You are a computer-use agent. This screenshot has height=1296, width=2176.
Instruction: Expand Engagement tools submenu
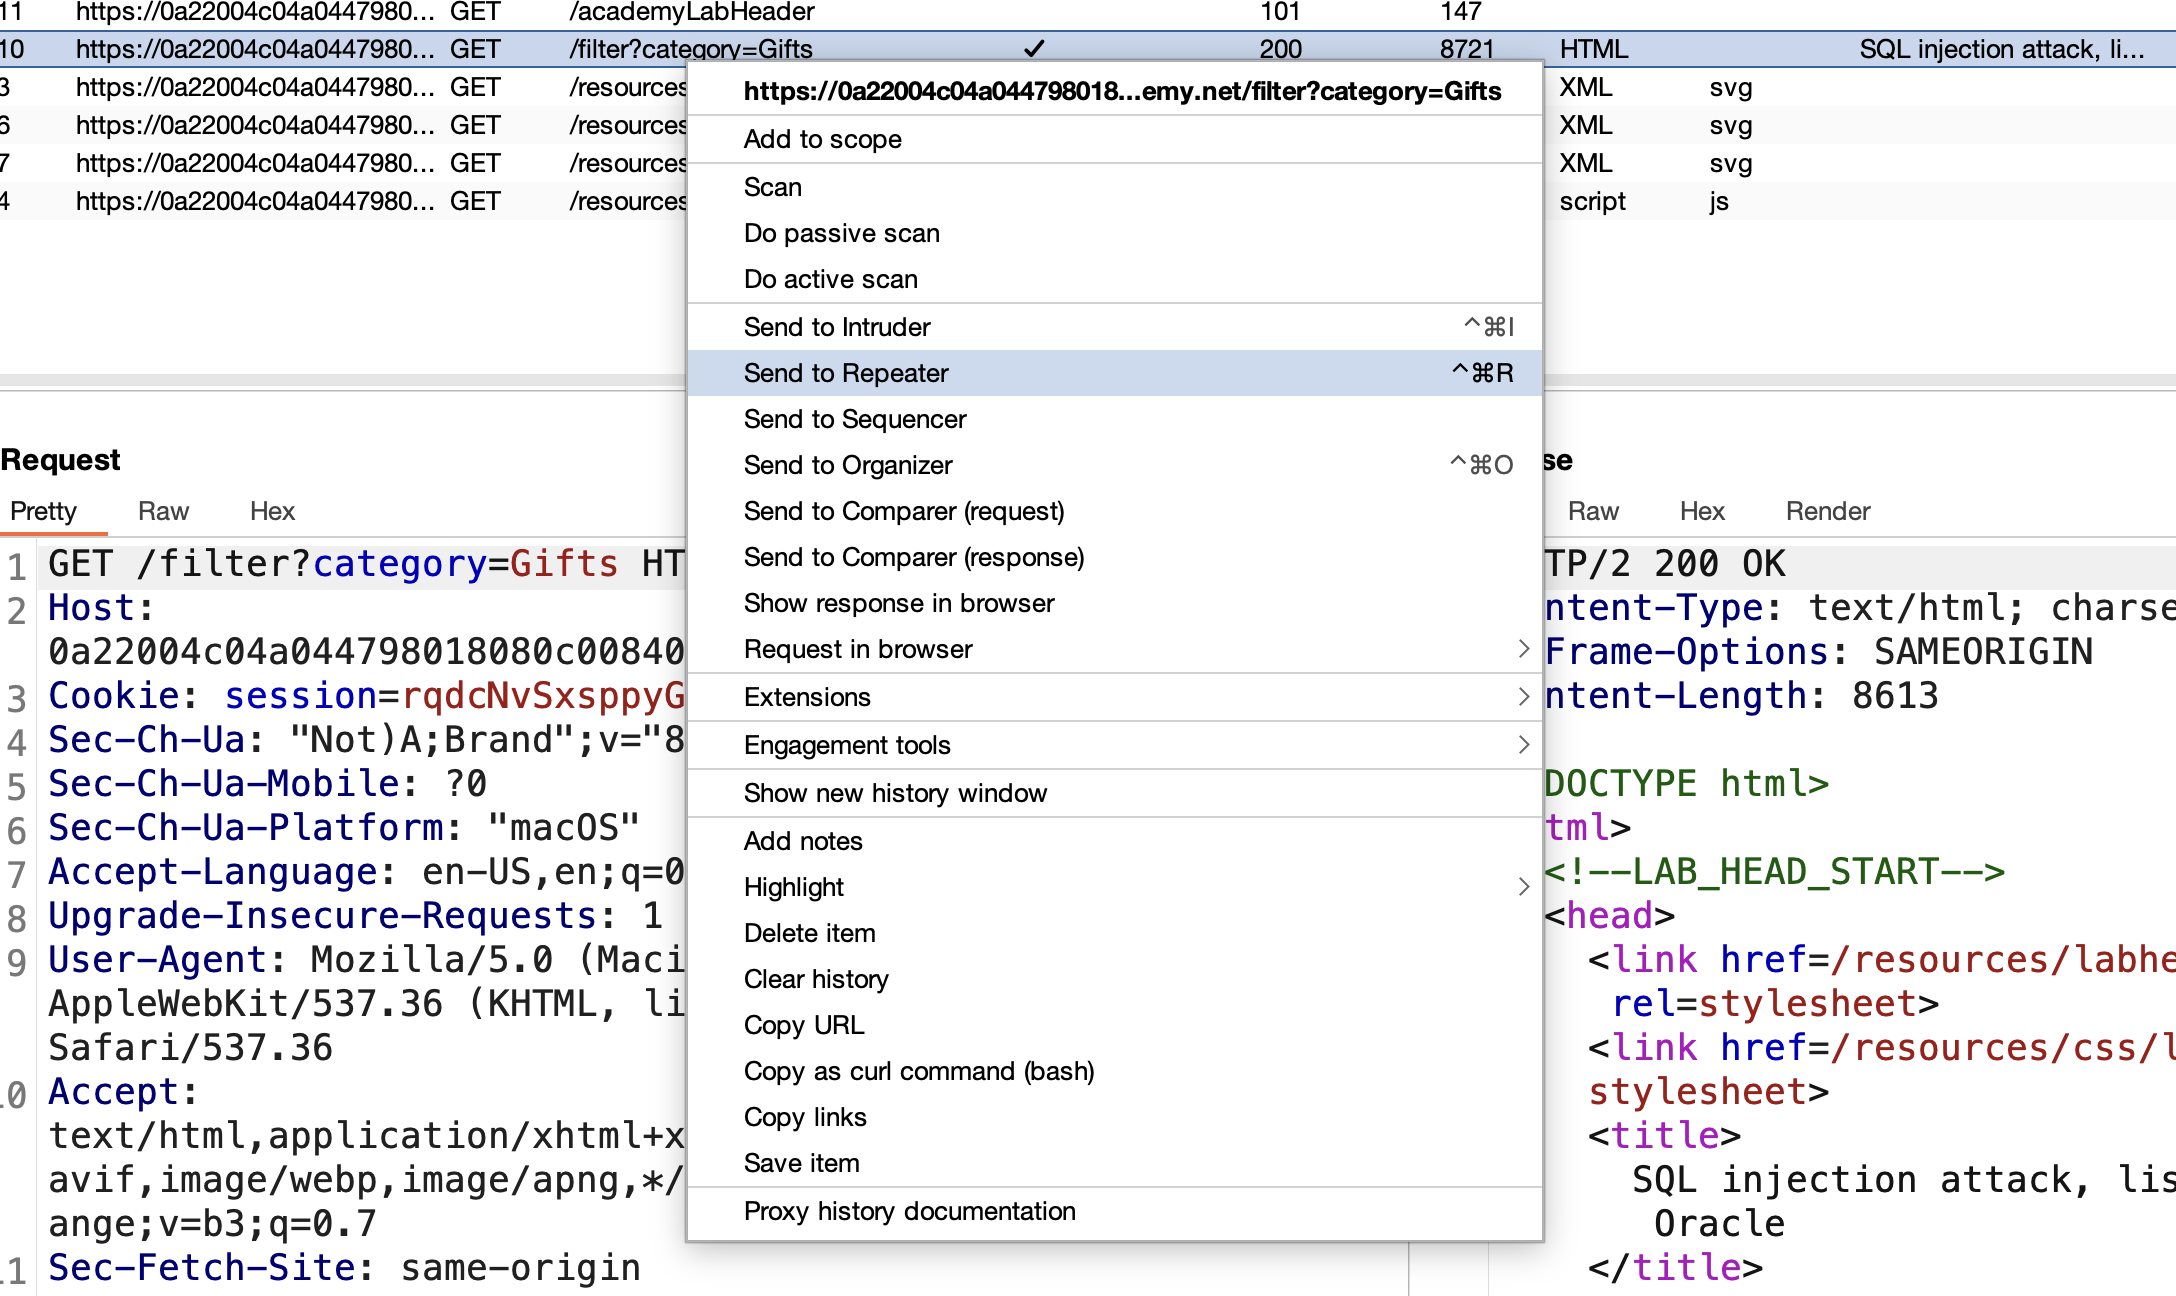click(x=1115, y=745)
